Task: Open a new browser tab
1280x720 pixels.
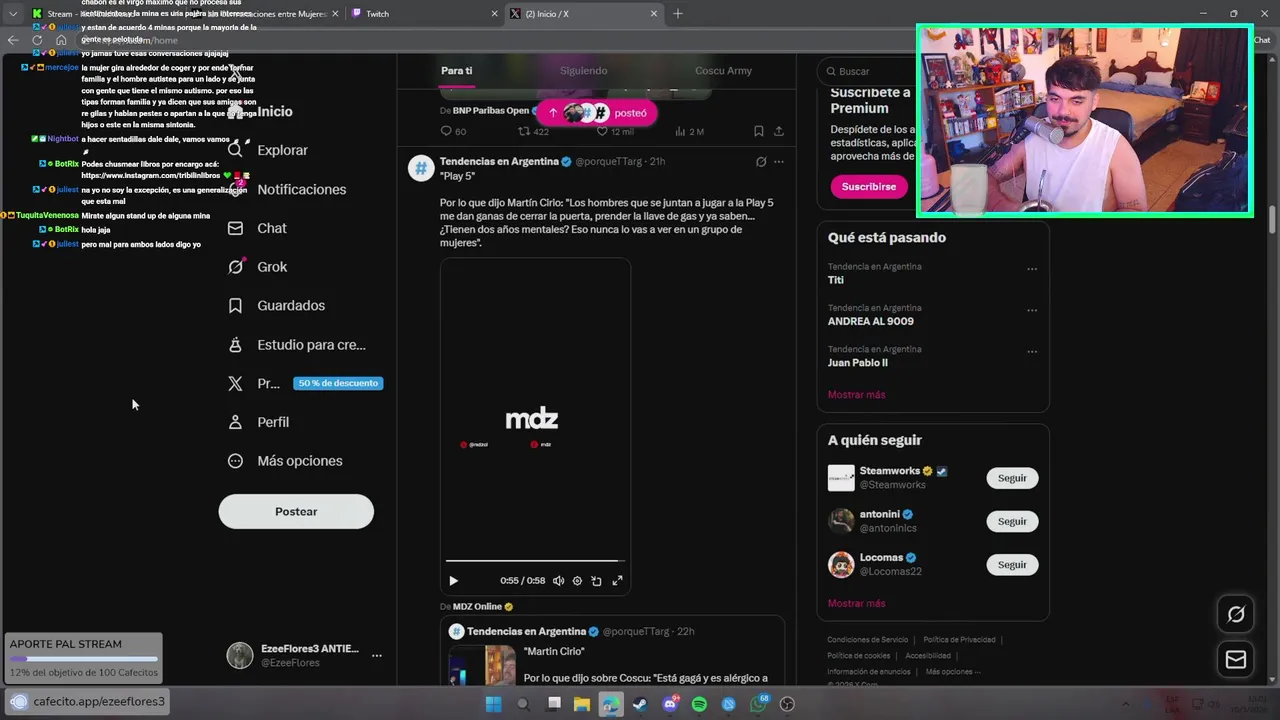Action: point(678,14)
